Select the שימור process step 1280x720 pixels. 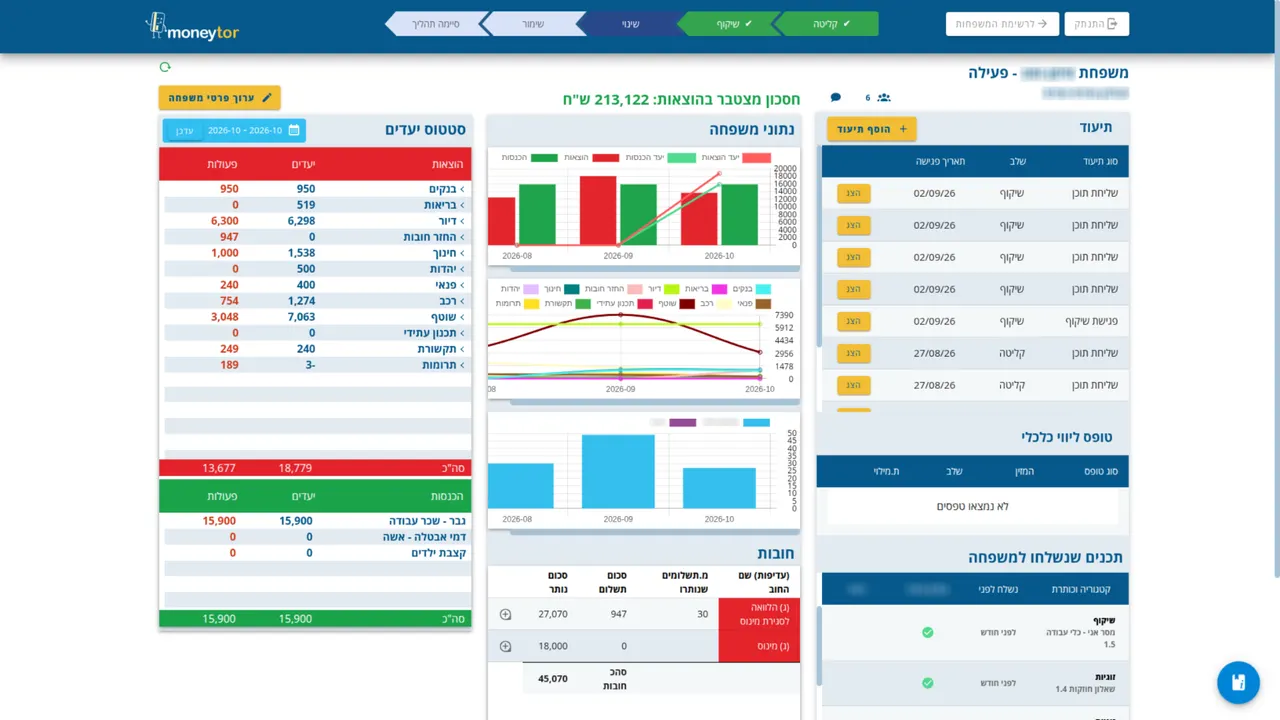533,24
